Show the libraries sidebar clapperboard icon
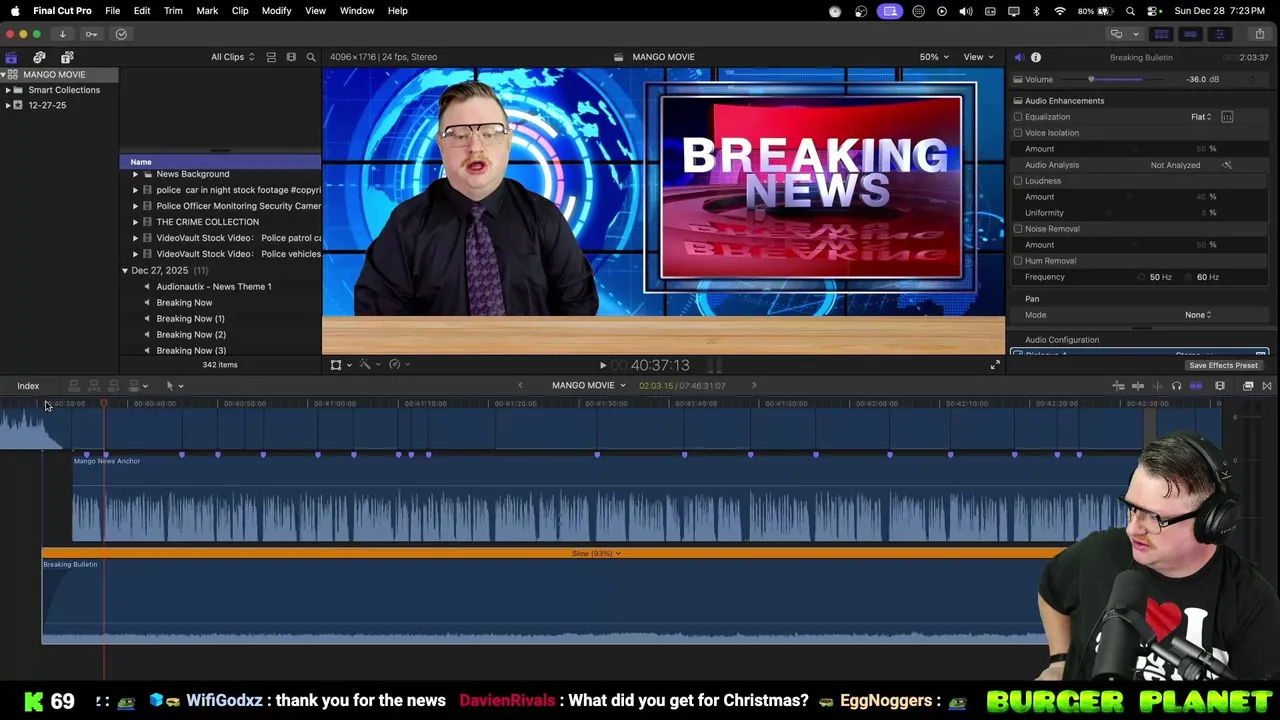 11,57
